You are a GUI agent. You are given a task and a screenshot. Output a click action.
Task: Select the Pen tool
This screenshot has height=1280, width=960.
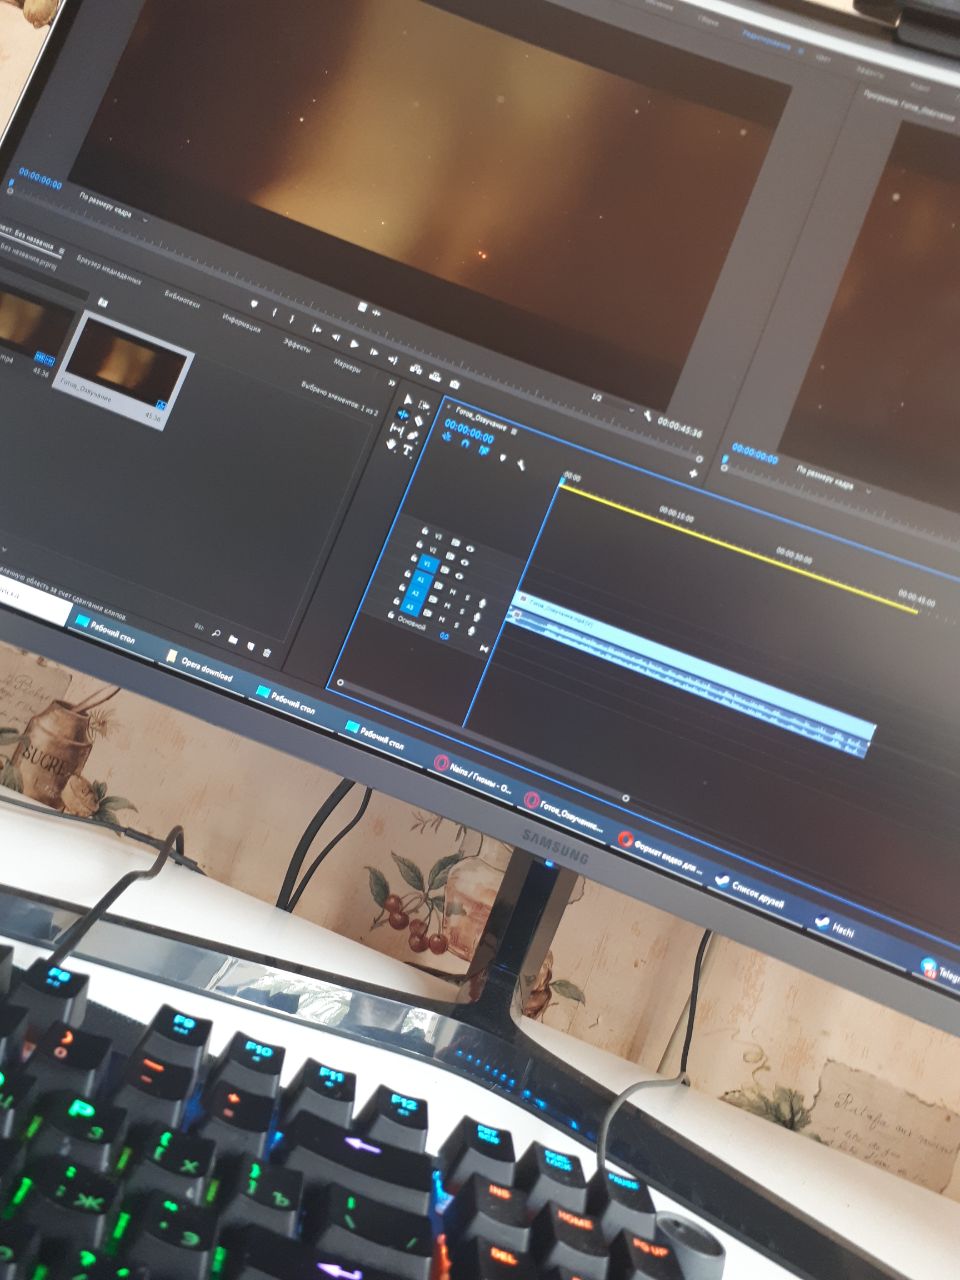[413, 435]
